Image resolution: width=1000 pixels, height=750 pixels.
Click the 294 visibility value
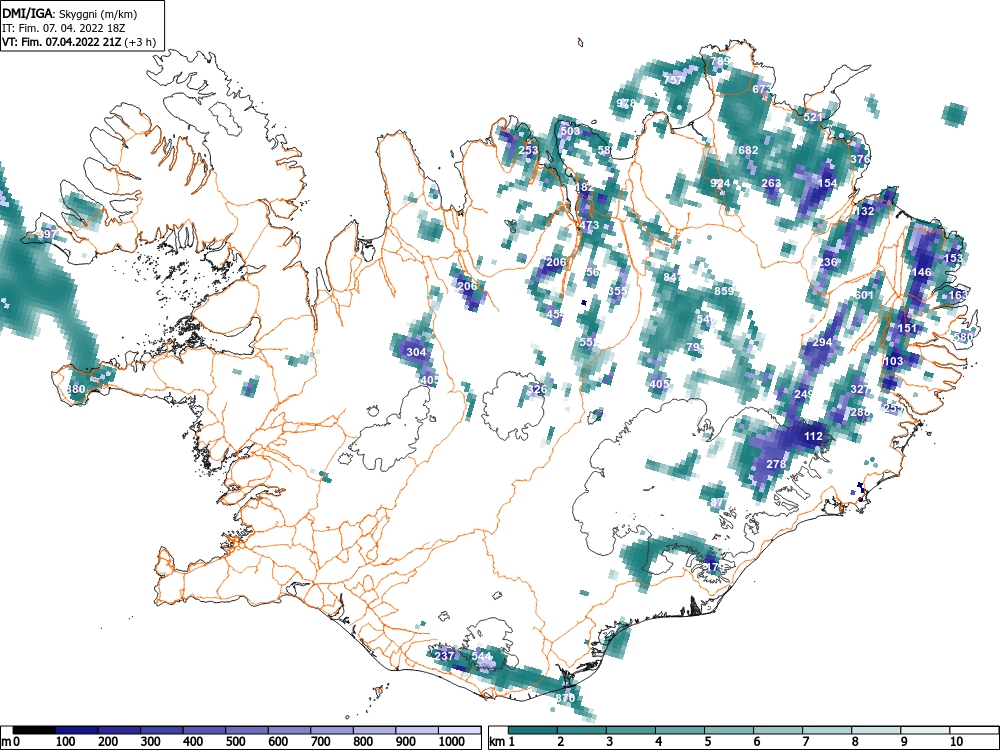(x=822, y=342)
